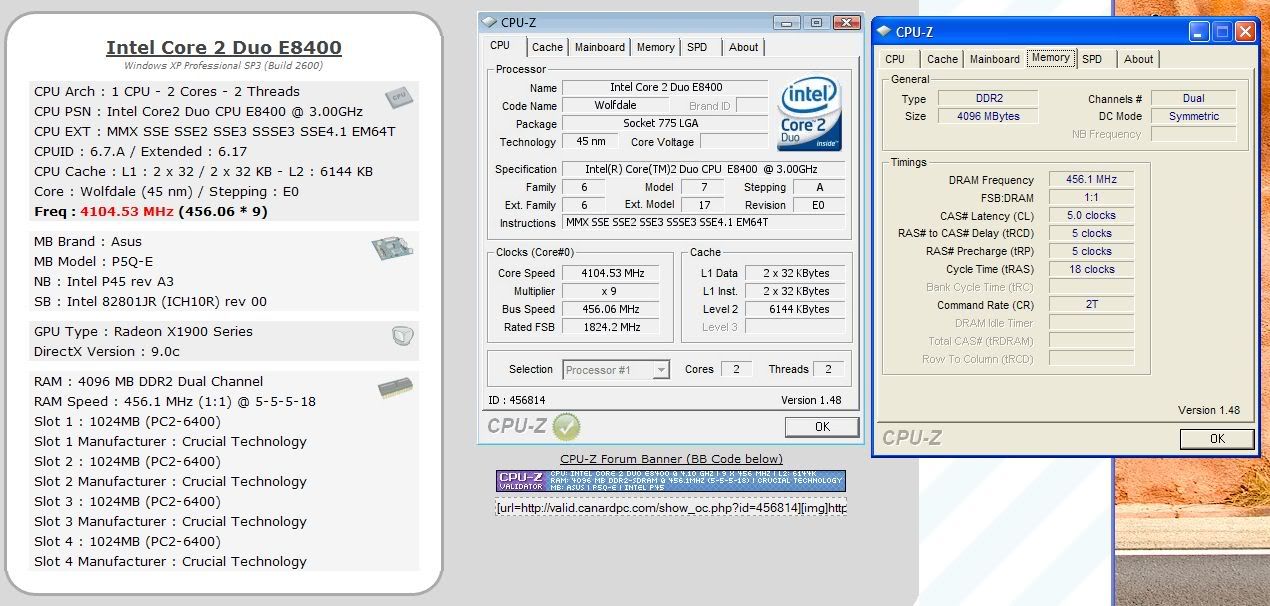
Task: Click the BB code URL text field
Action: (671, 508)
